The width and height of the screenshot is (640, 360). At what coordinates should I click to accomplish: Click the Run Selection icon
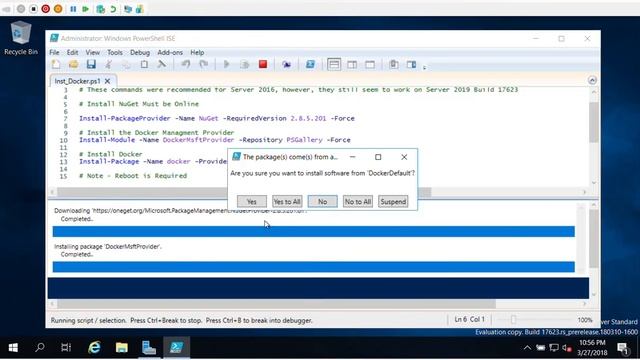pos(244,64)
